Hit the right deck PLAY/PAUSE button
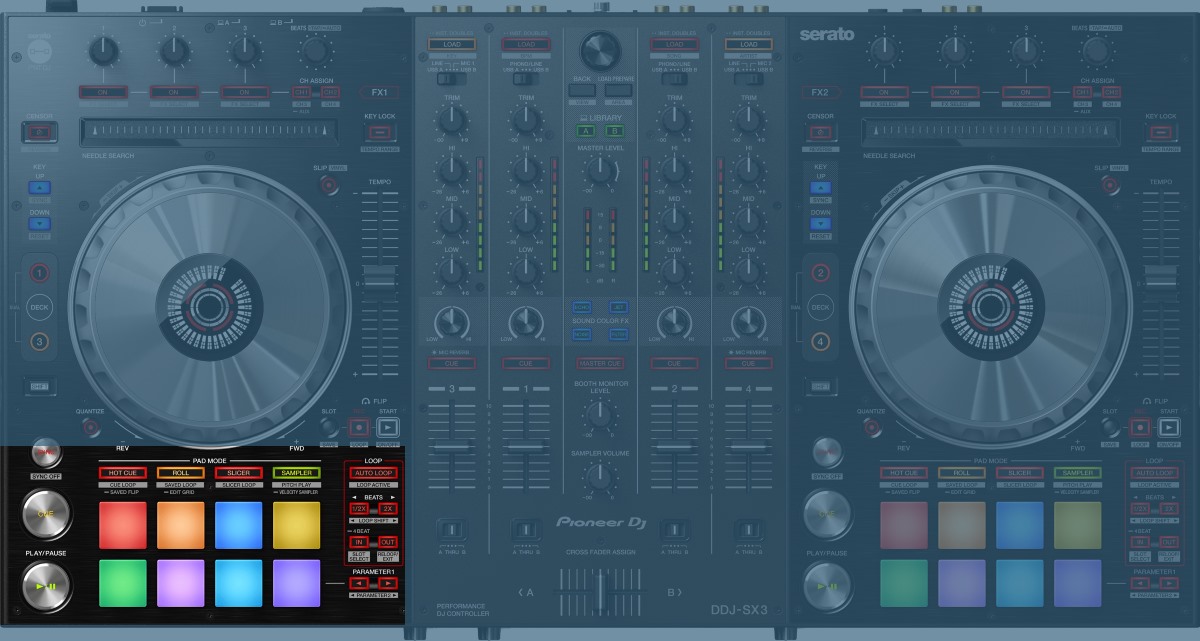 828,587
